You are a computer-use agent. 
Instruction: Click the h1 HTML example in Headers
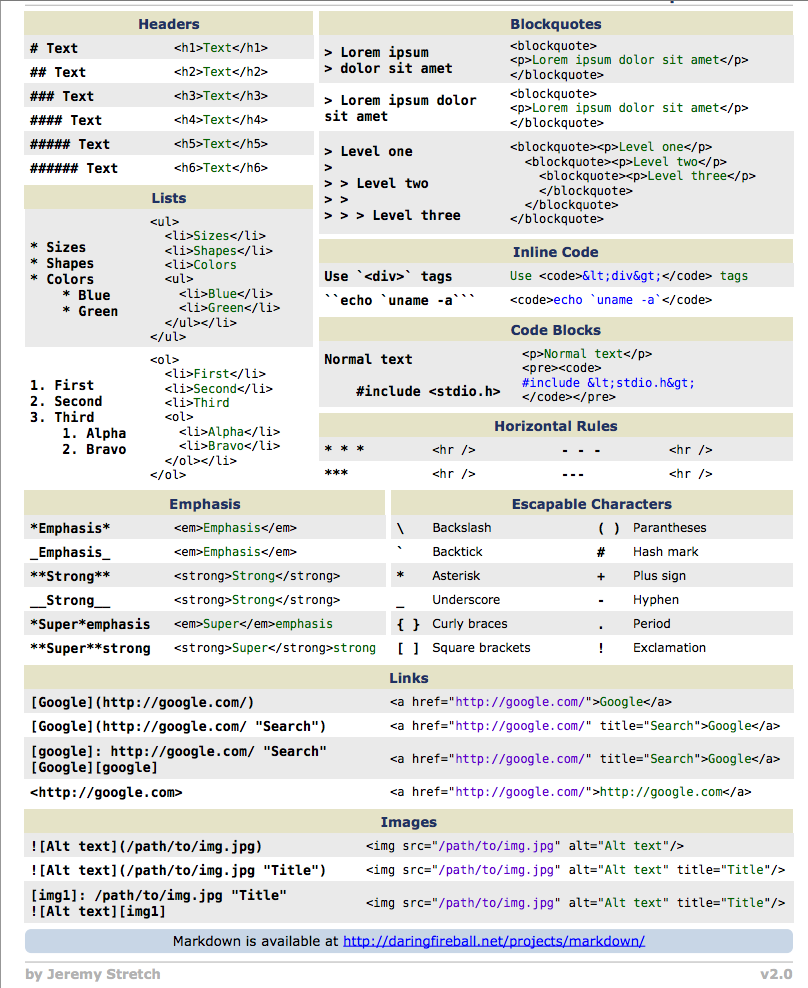(220, 48)
